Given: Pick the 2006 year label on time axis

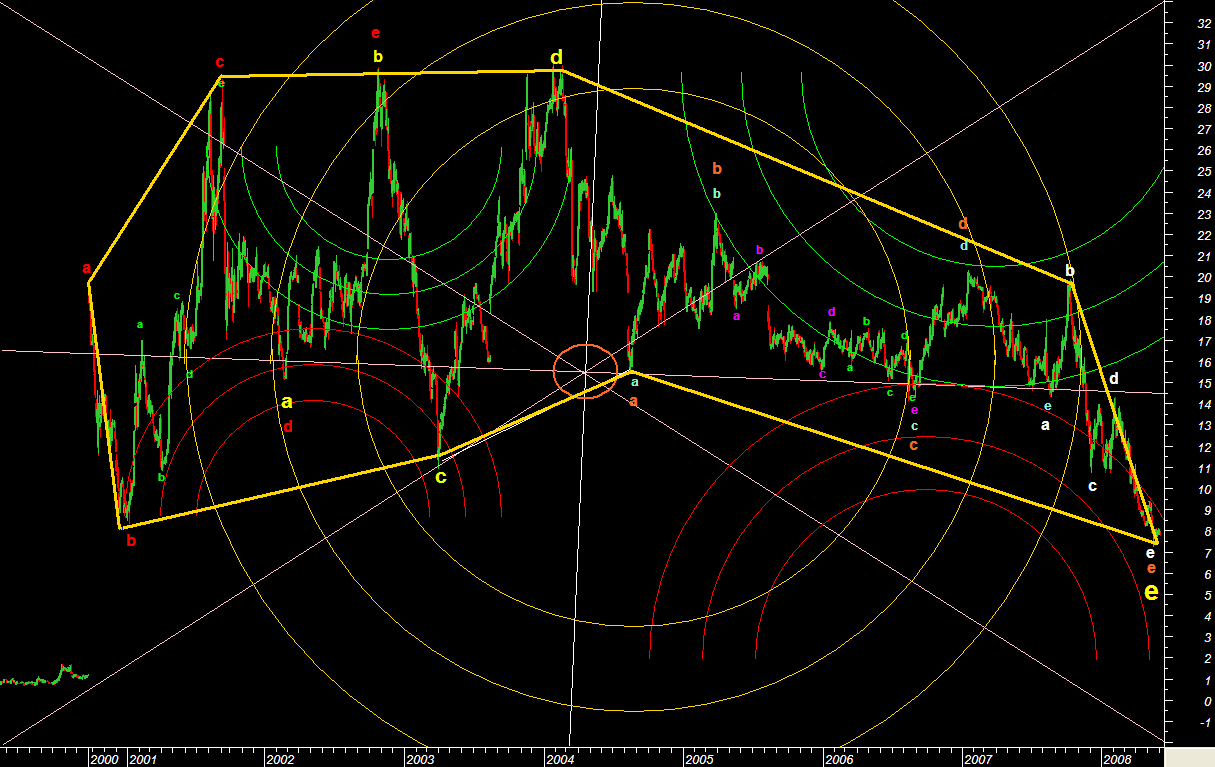Looking at the screenshot, I should pos(840,760).
